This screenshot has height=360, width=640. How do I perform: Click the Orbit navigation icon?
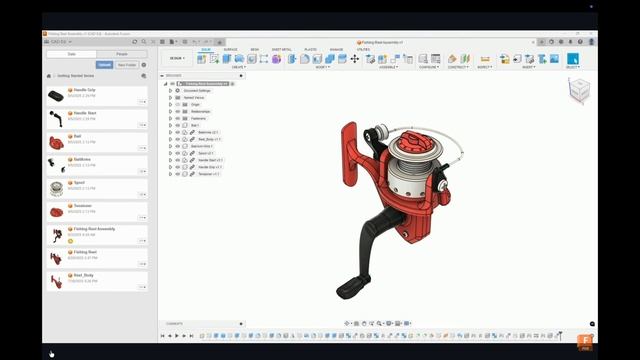click(347, 323)
